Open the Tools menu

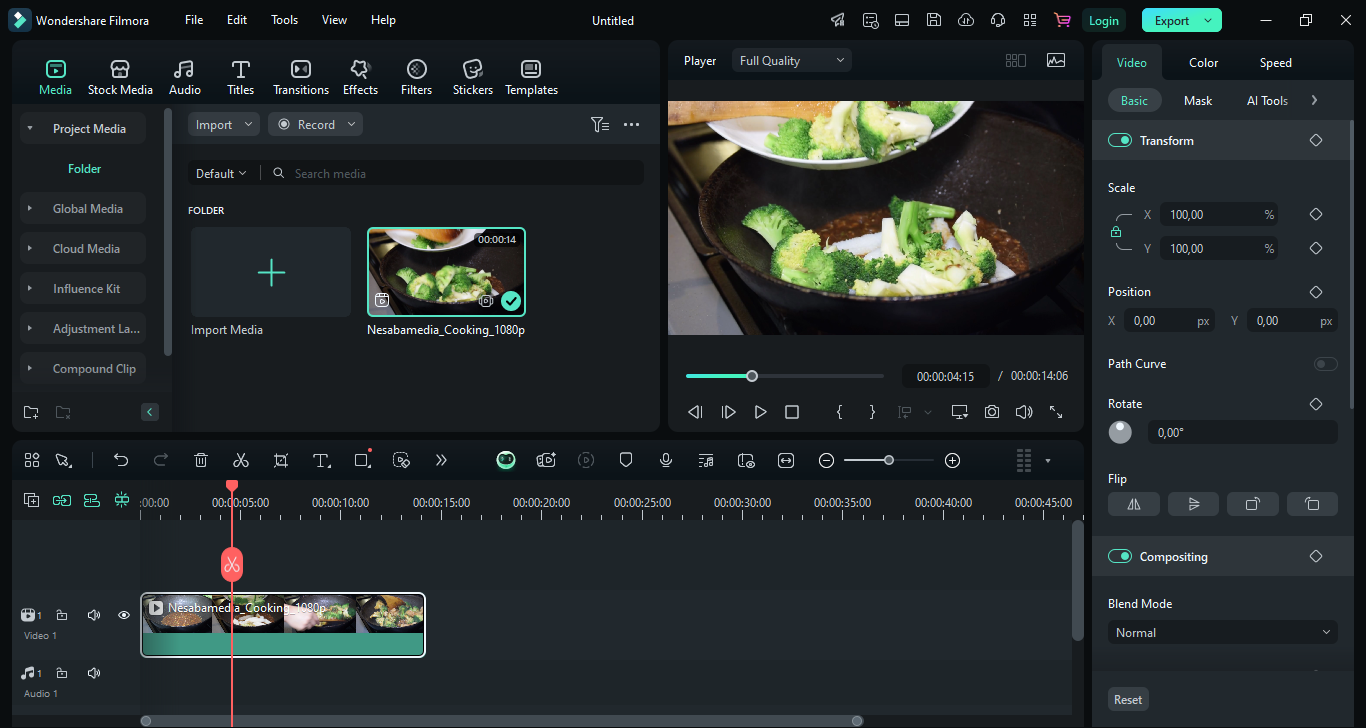tap(284, 20)
